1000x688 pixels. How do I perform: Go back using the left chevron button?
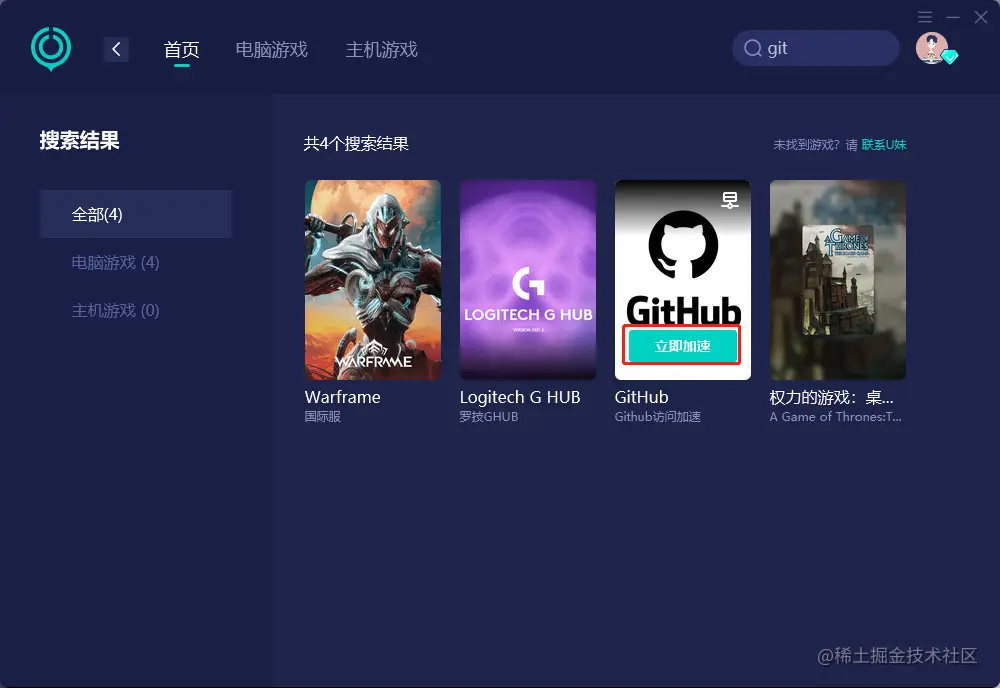pyautogui.click(x=116, y=49)
